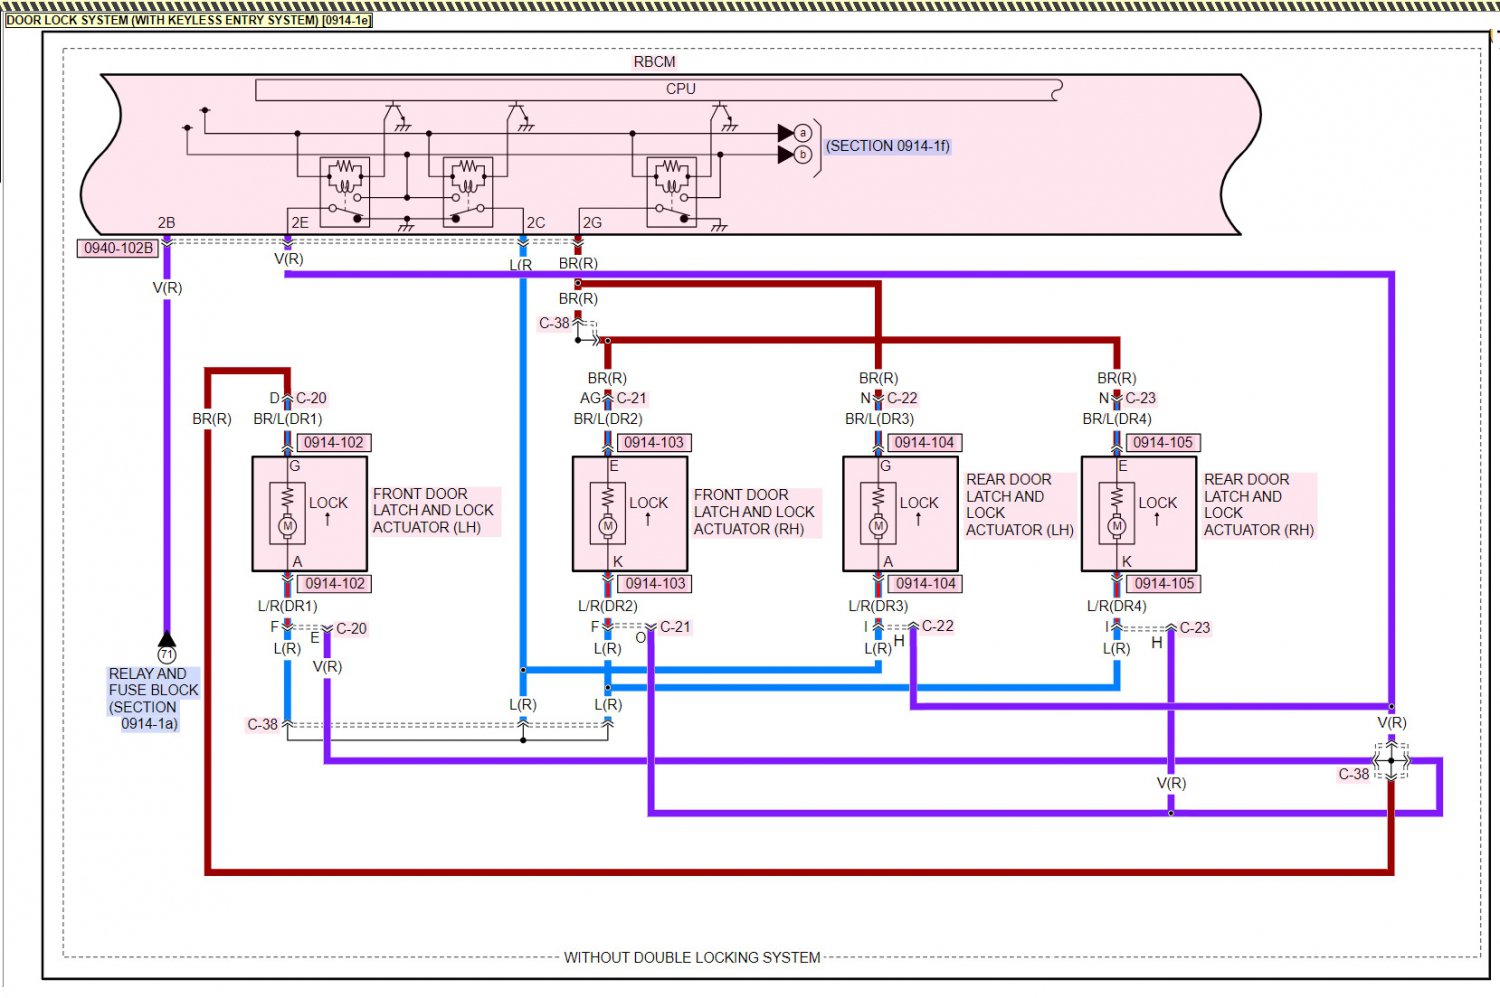Click BR/L(DR1) wire label

pyautogui.click(x=288, y=419)
